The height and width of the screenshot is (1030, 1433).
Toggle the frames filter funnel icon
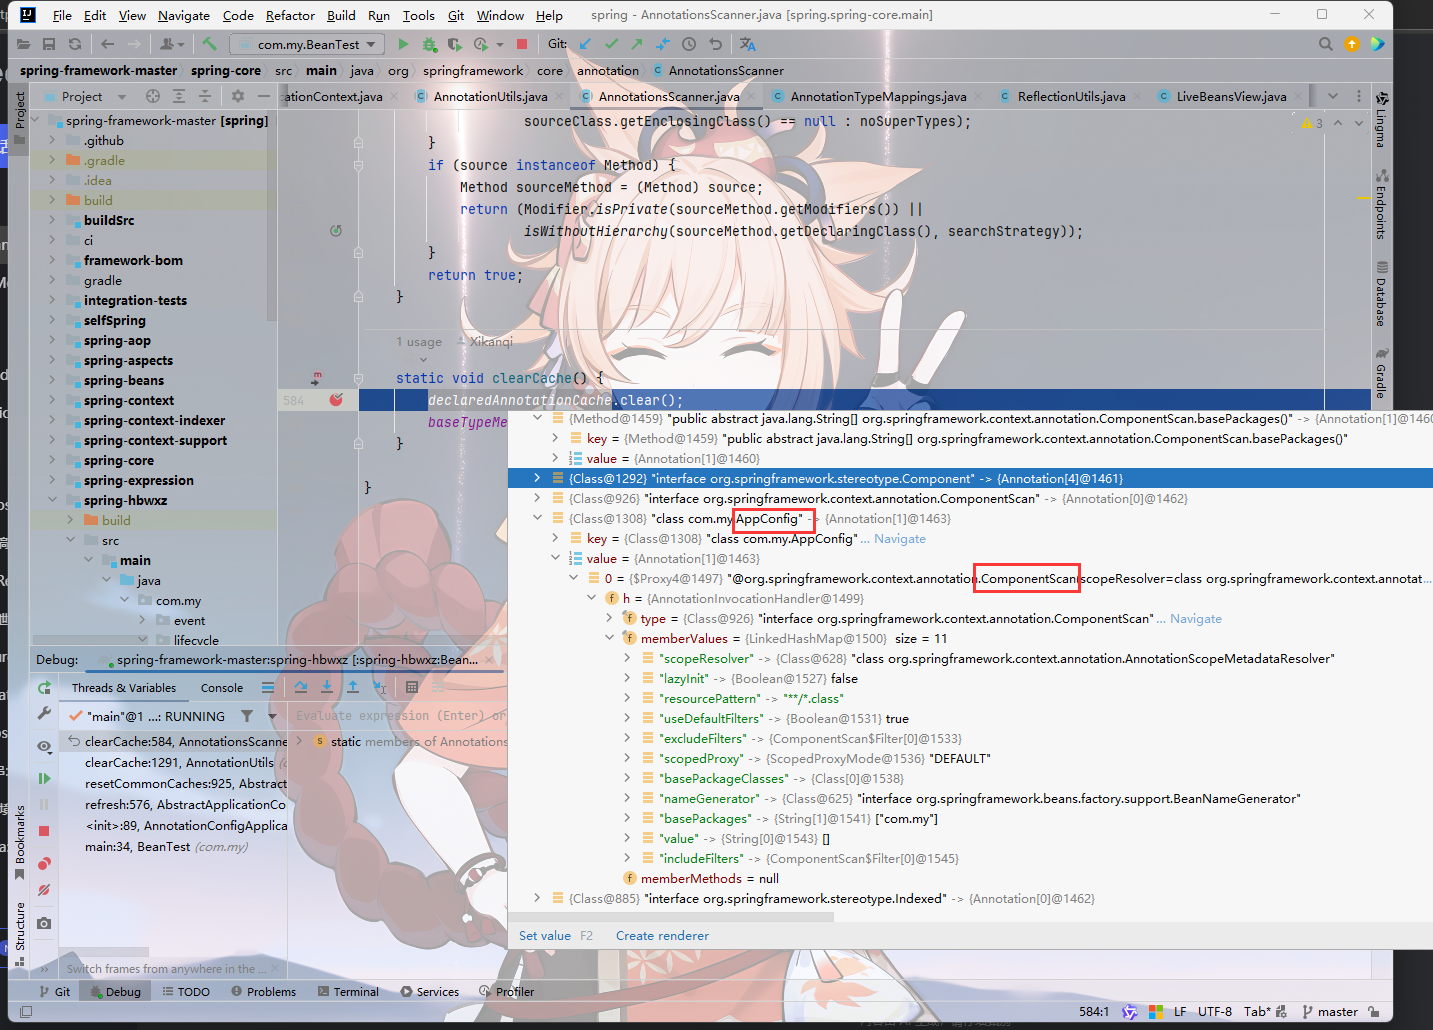tap(247, 716)
